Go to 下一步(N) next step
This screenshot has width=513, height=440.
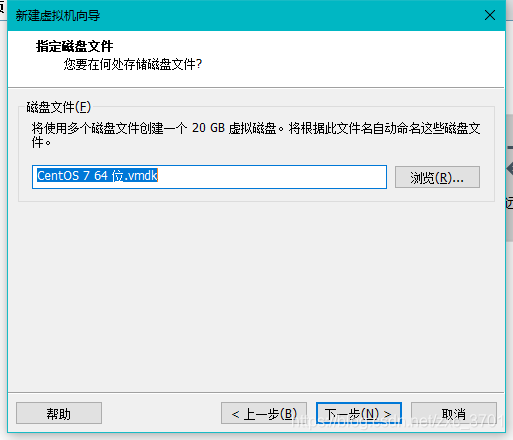(x=359, y=413)
